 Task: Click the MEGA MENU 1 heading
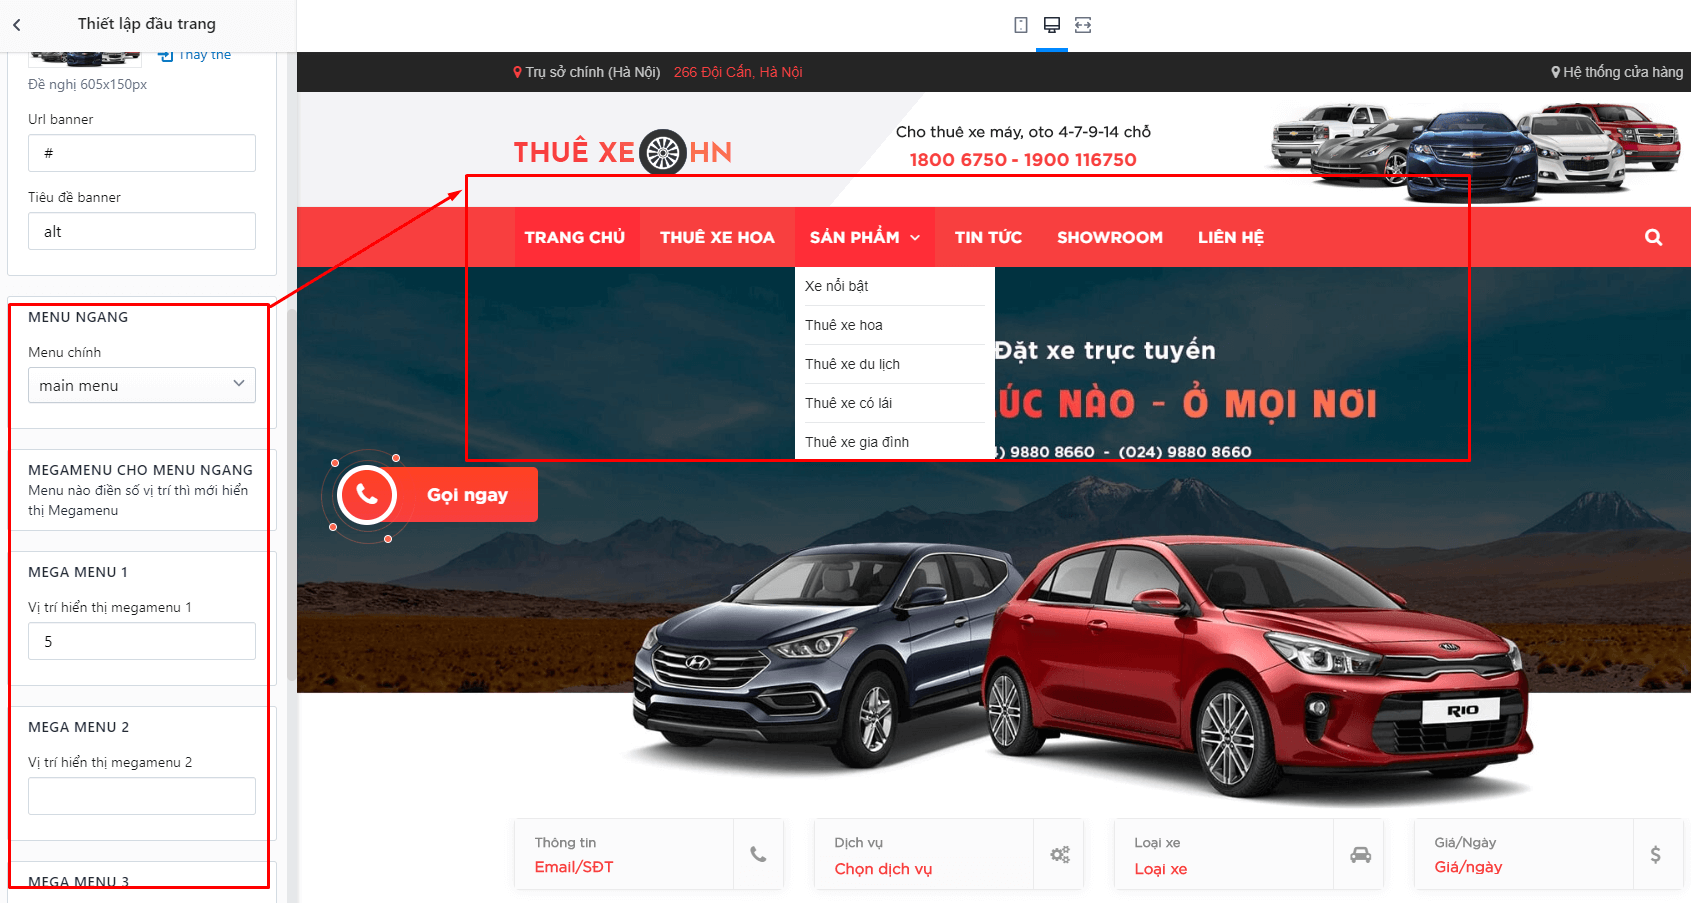point(78,572)
